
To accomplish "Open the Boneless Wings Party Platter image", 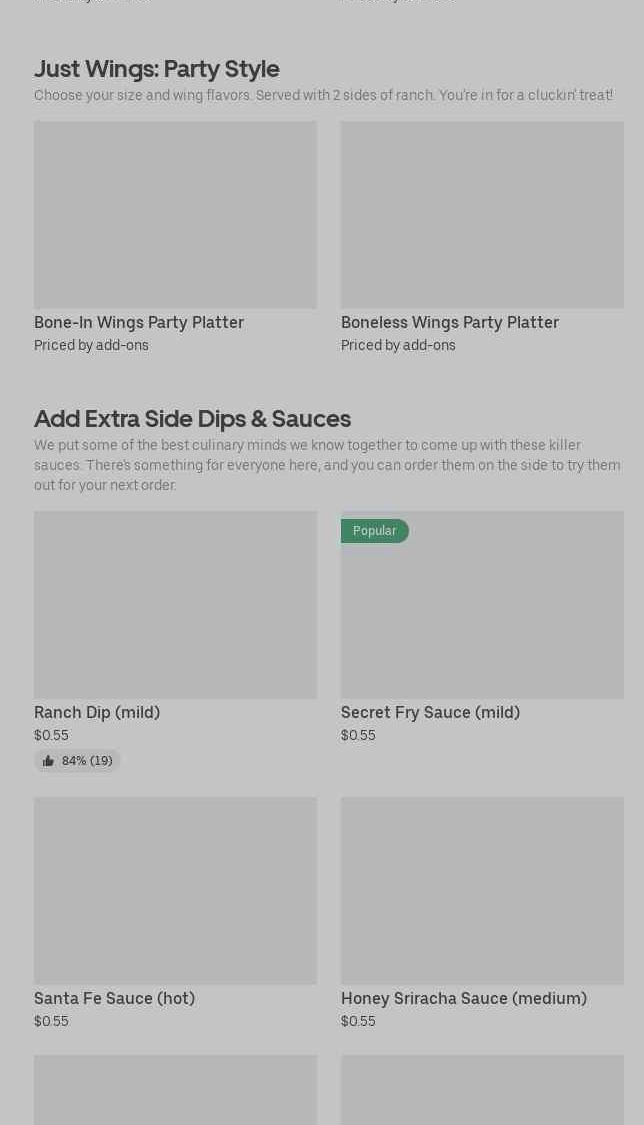I will click(482, 215).
